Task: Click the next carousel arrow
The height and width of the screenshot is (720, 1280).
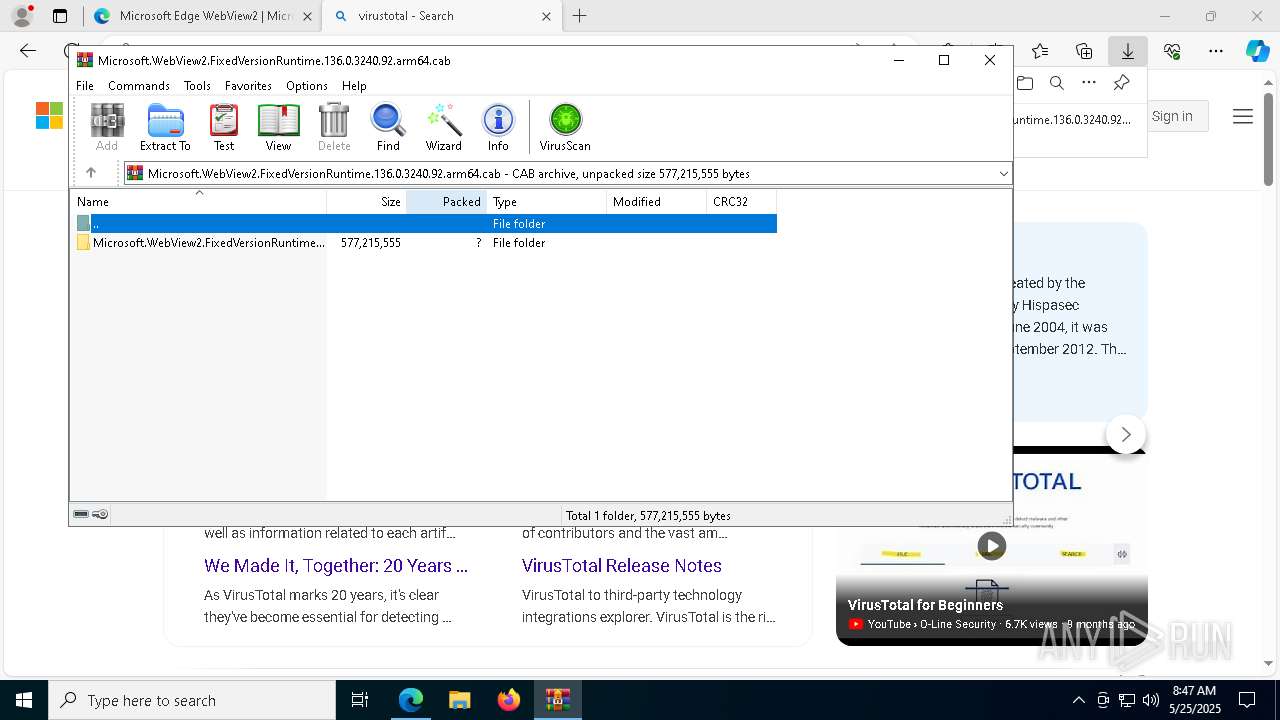Action: [1126, 434]
